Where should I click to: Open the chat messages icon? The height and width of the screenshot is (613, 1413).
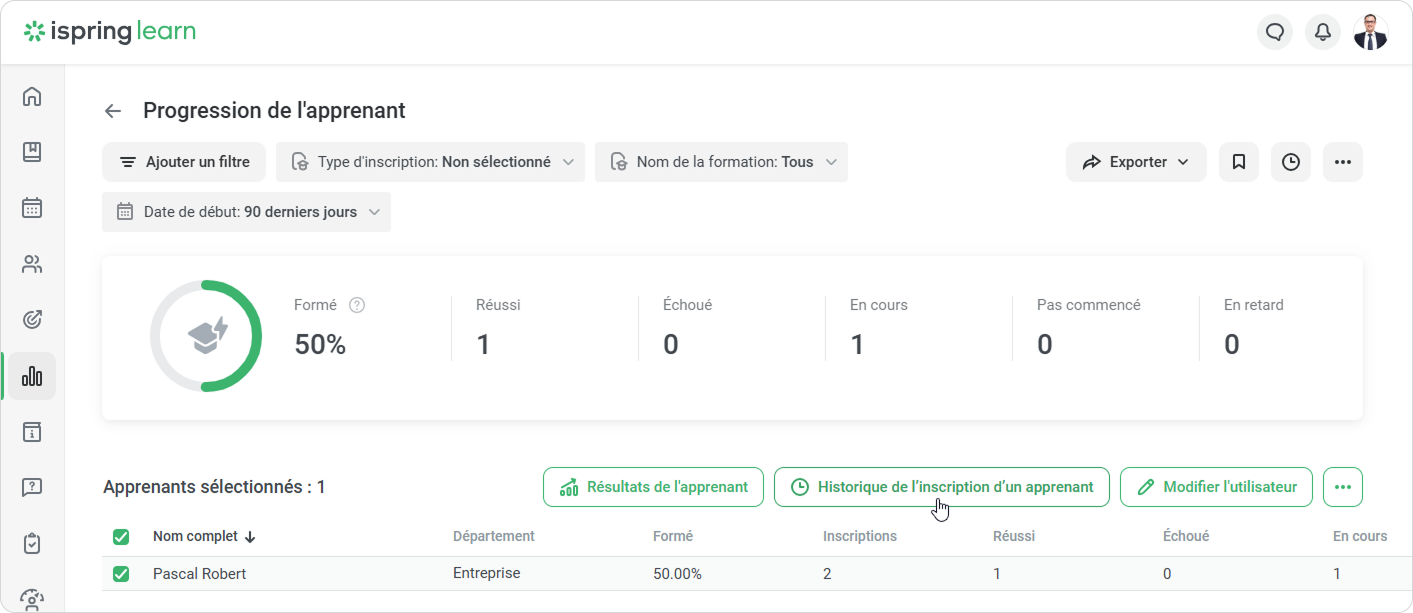(1274, 32)
